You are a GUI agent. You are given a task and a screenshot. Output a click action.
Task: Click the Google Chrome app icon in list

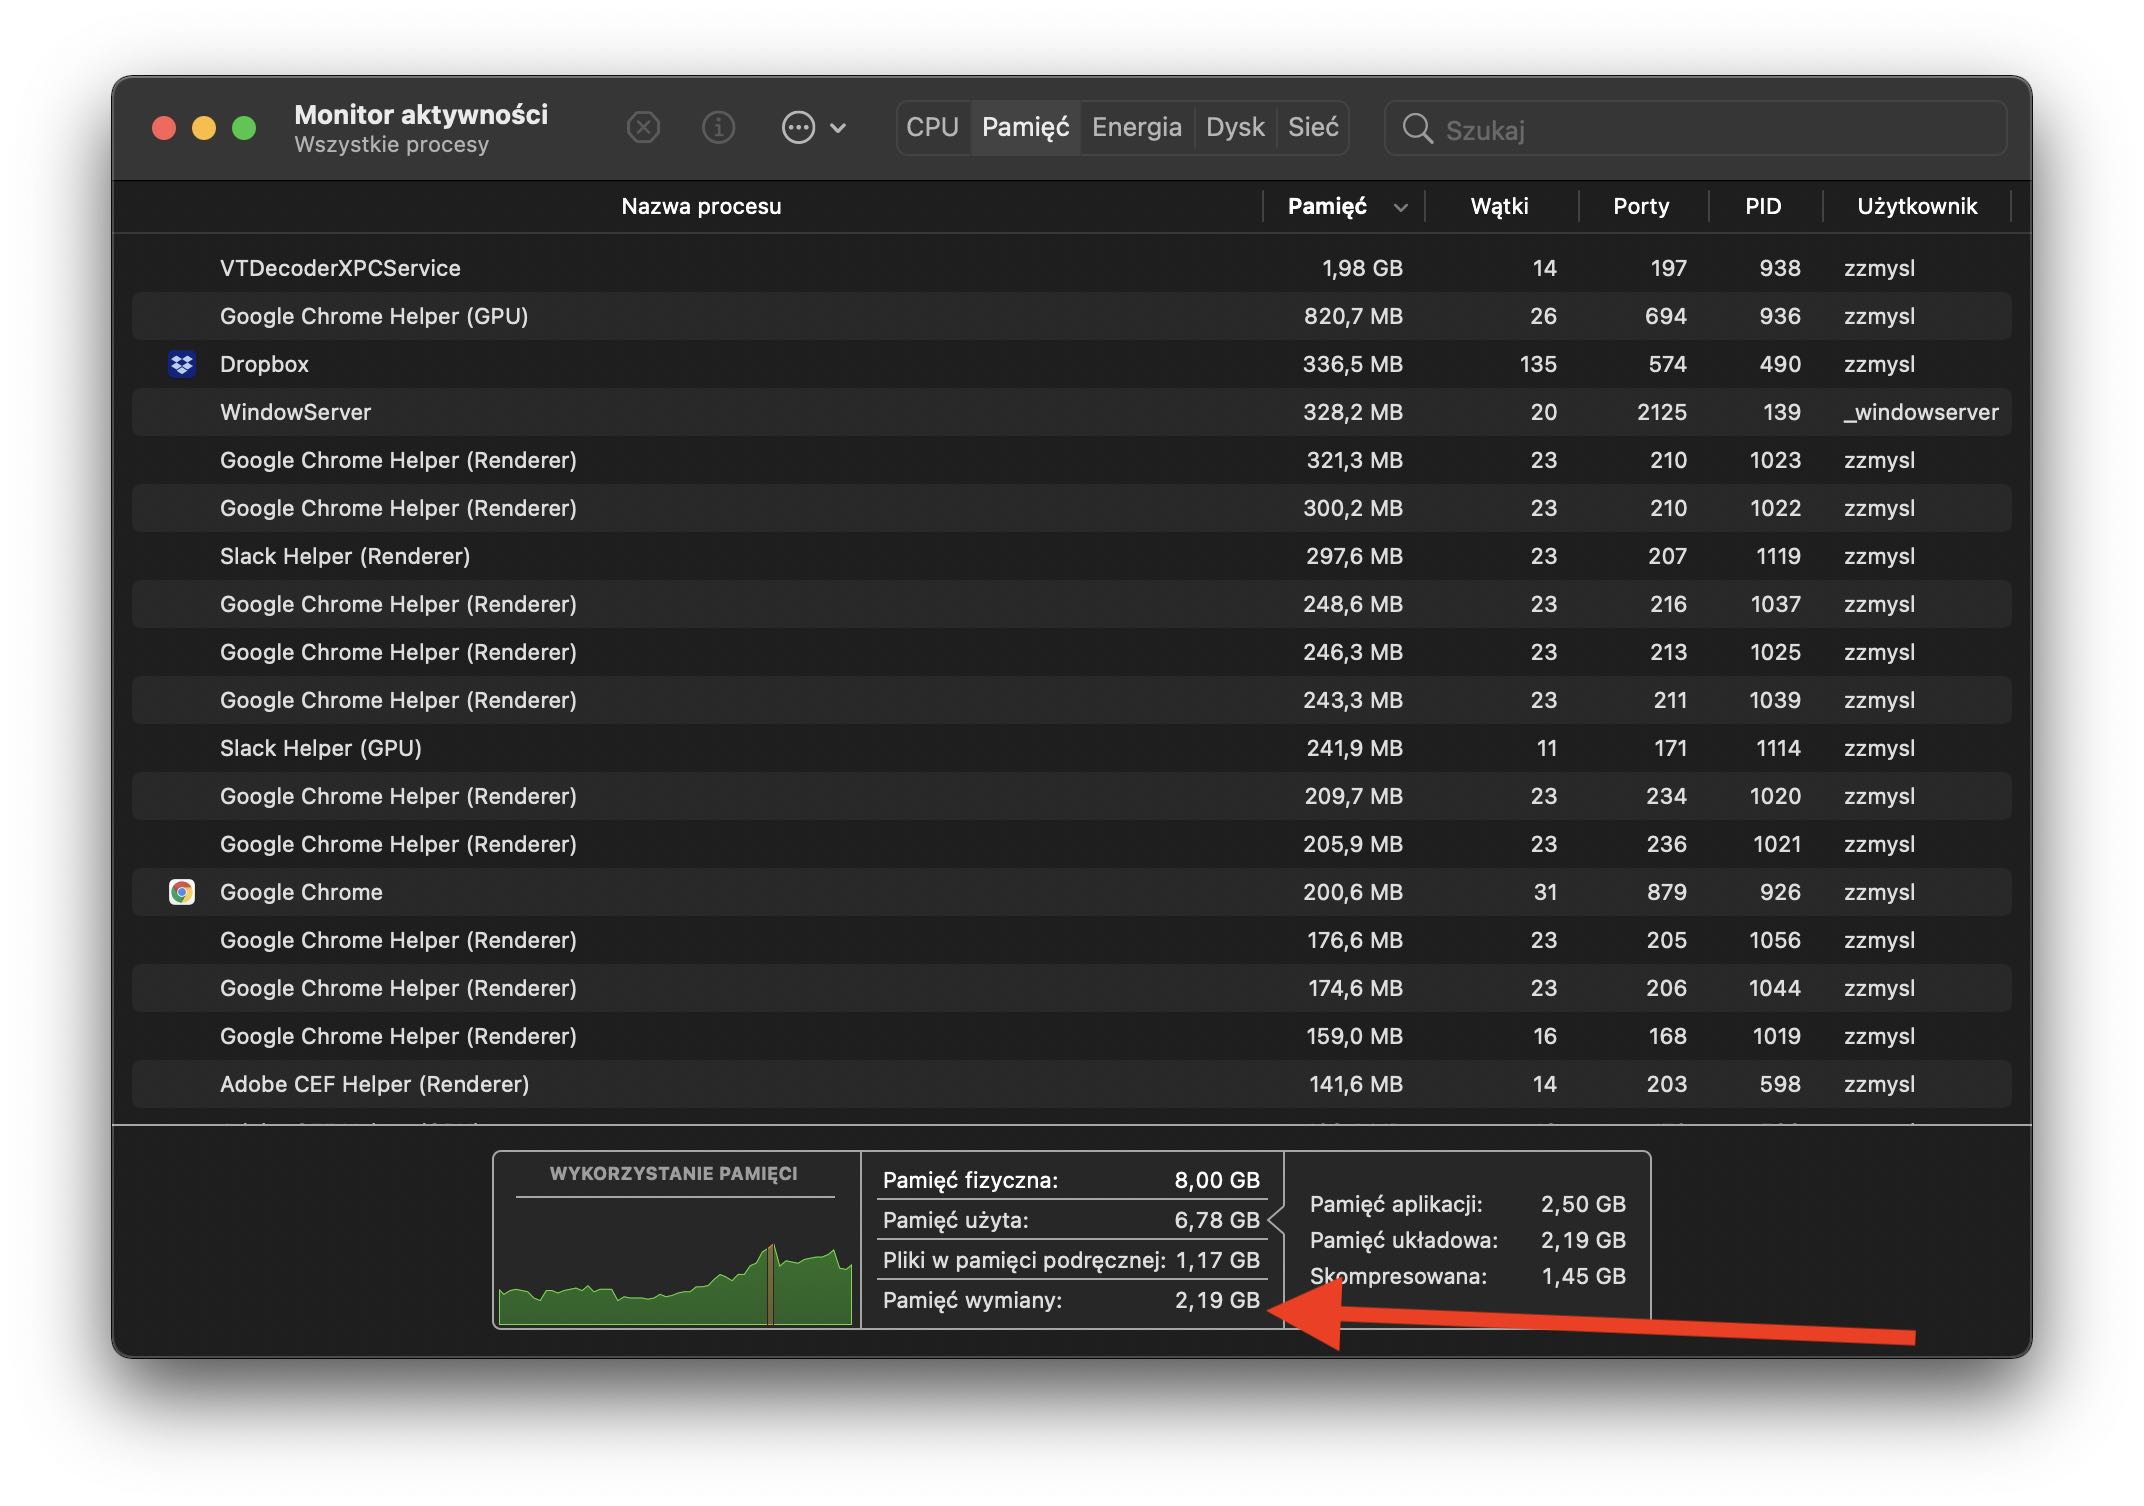(x=182, y=892)
